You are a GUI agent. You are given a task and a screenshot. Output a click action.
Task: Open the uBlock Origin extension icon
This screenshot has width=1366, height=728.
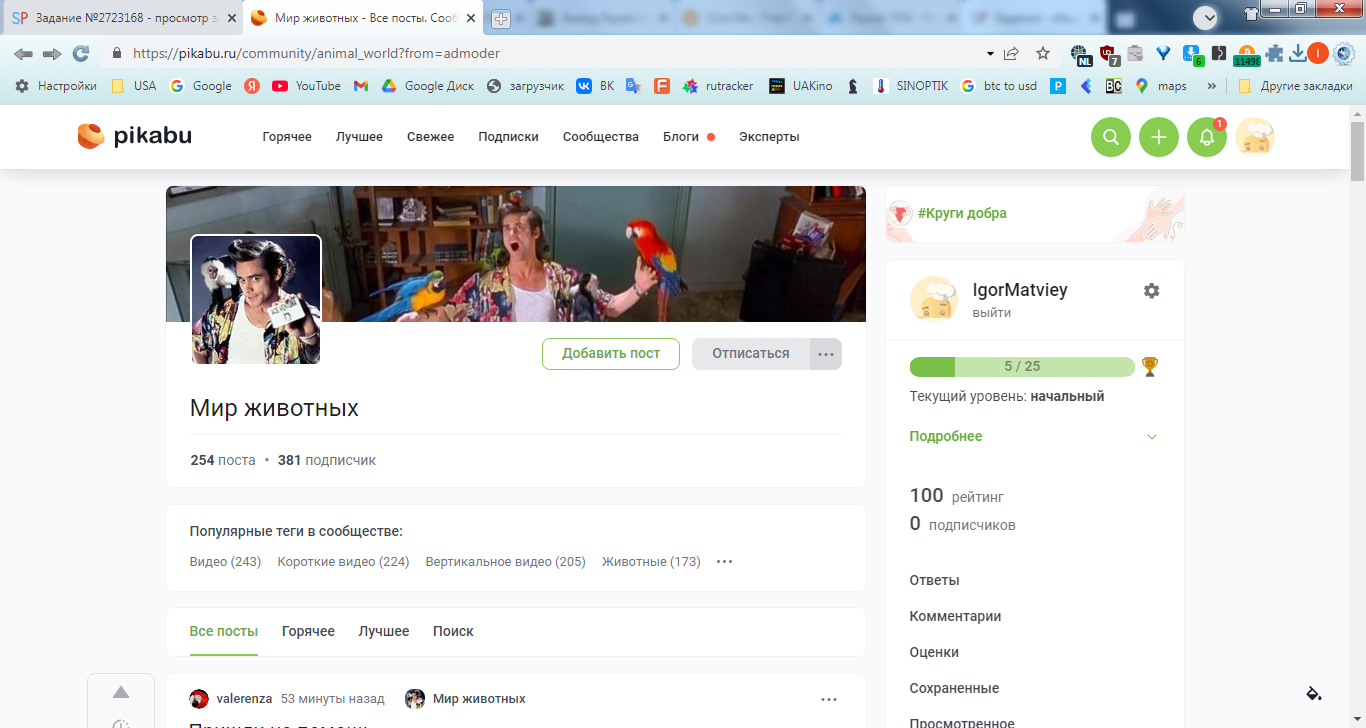(1107, 54)
